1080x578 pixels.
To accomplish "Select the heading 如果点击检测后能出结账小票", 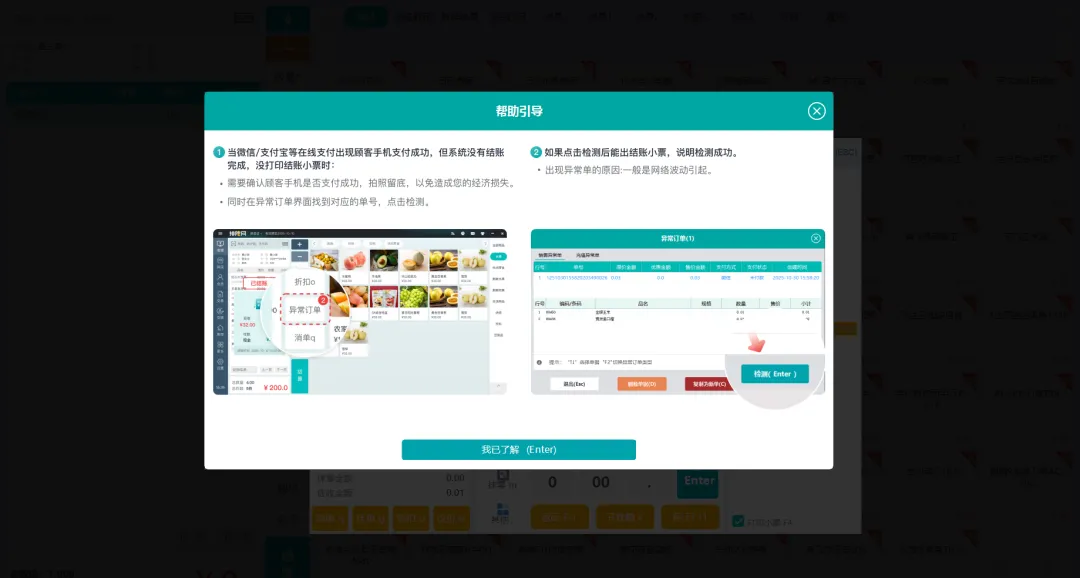I will coord(642,153).
